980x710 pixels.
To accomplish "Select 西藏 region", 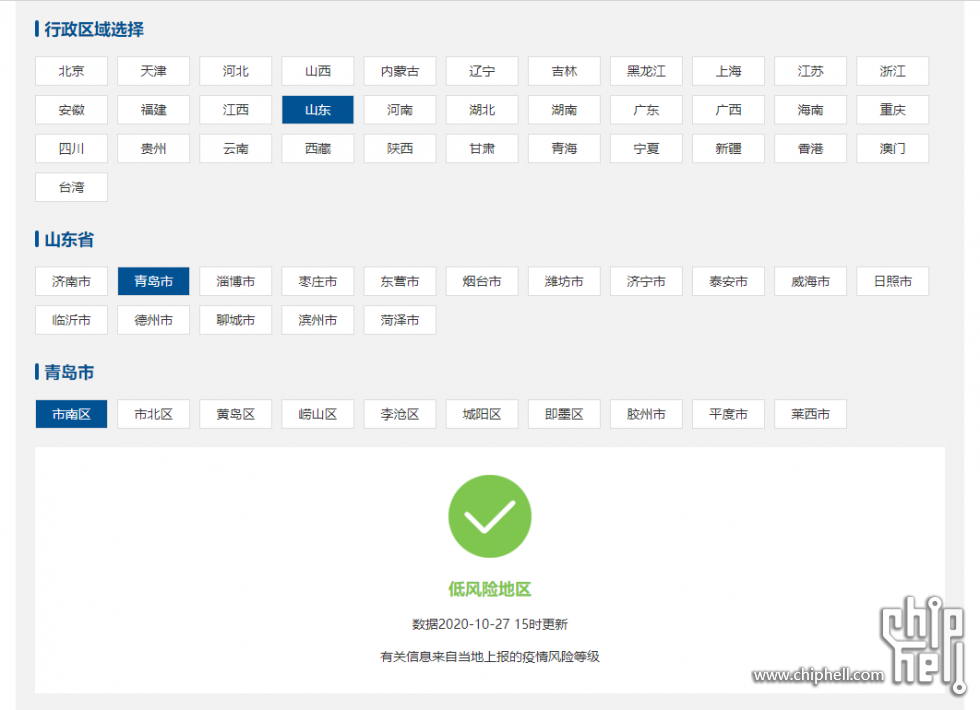I will (318, 149).
